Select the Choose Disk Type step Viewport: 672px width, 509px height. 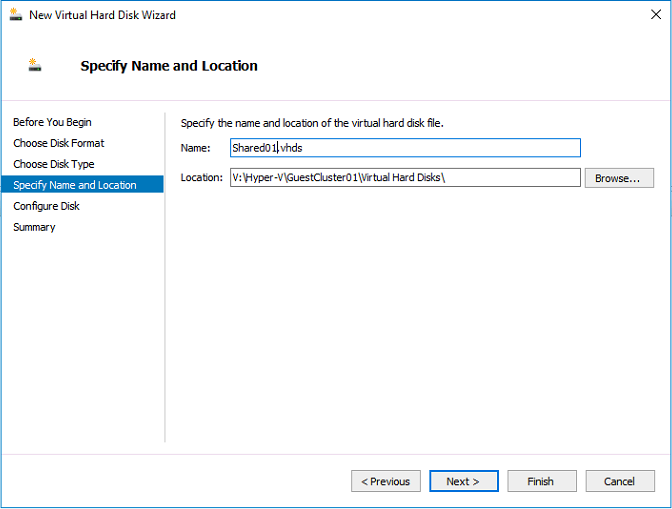[54, 164]
